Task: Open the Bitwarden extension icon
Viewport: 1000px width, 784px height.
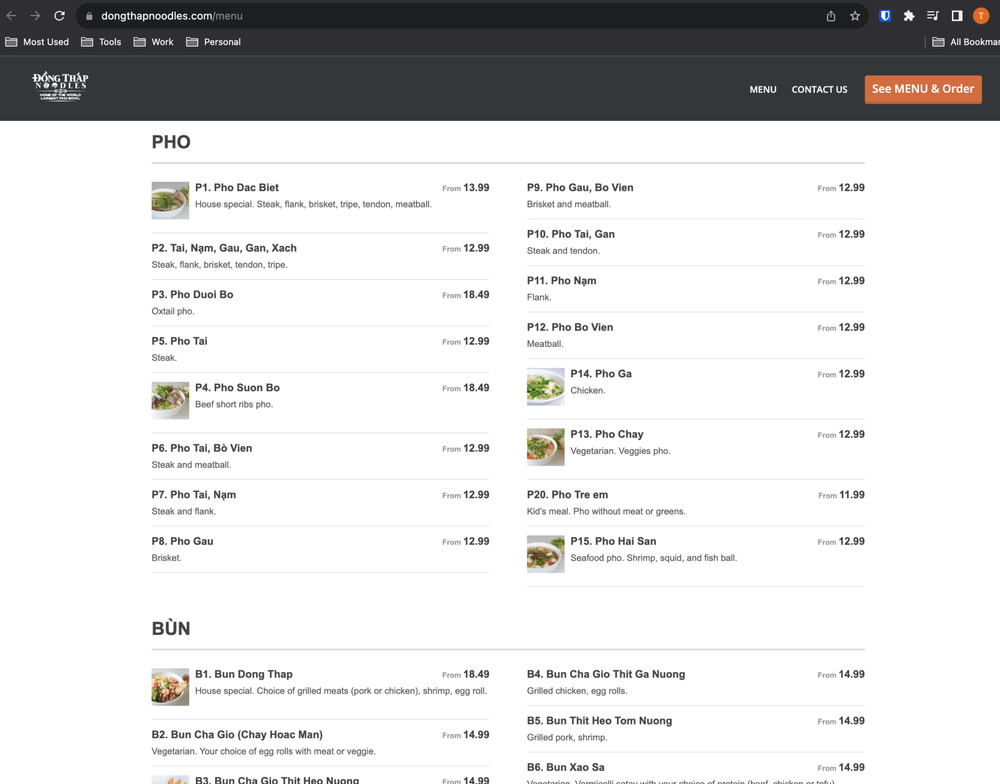Action: tap(885, 16)
